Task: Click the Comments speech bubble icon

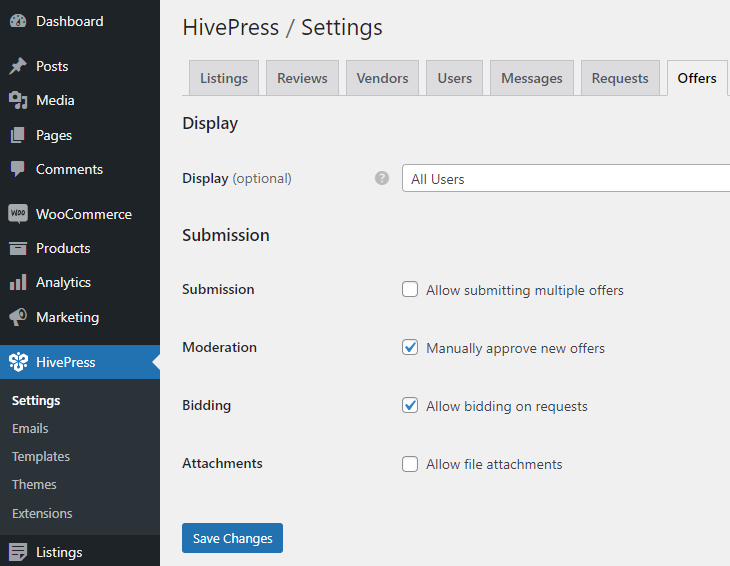Action: (18, 169)
